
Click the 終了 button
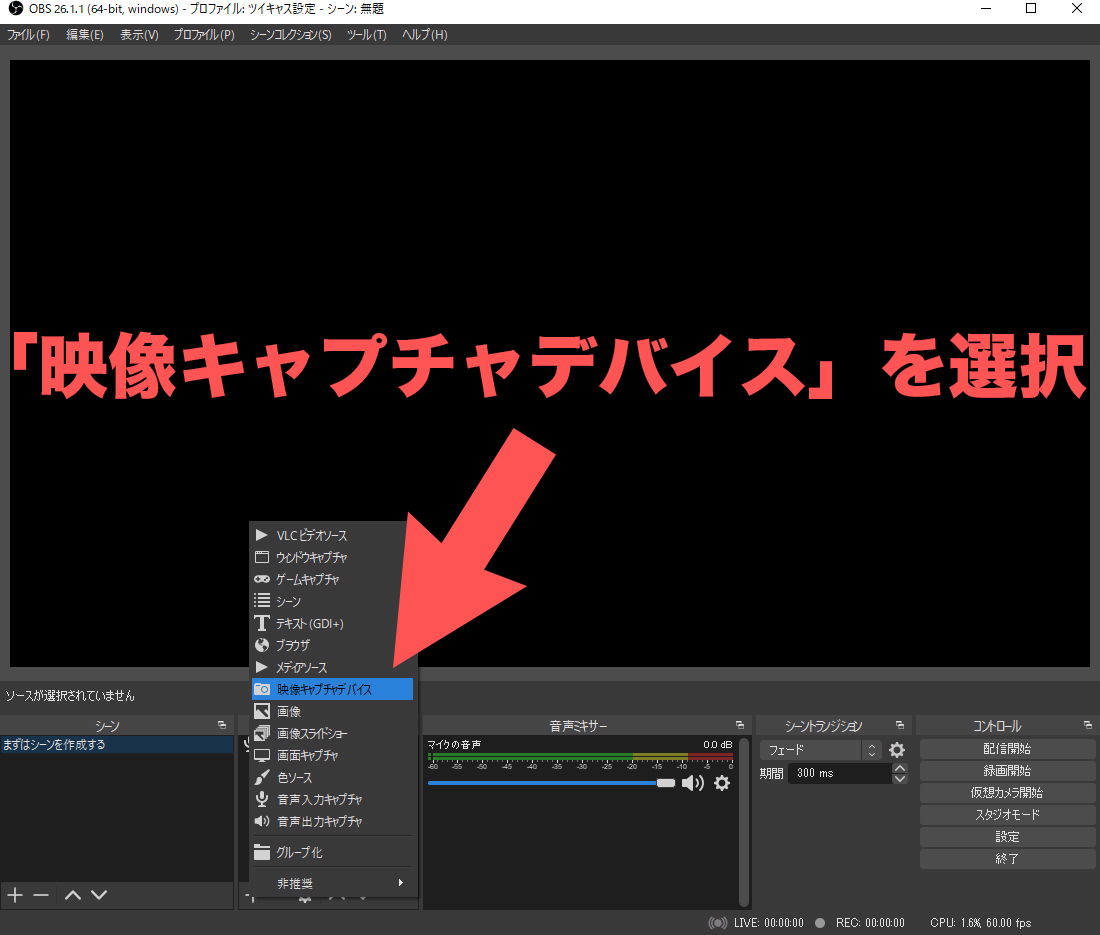click(x=1007, y=859)
